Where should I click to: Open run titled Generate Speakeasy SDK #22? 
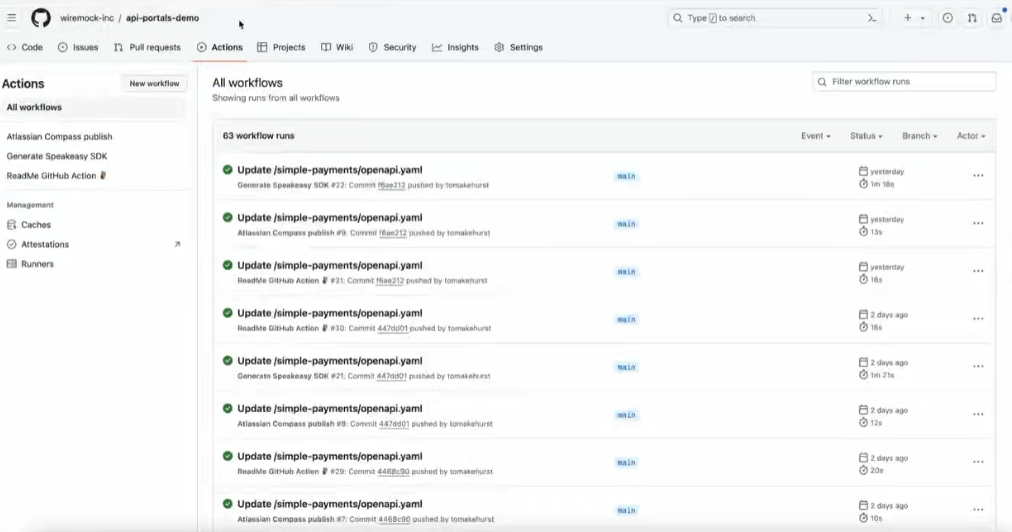click(330, 170)
